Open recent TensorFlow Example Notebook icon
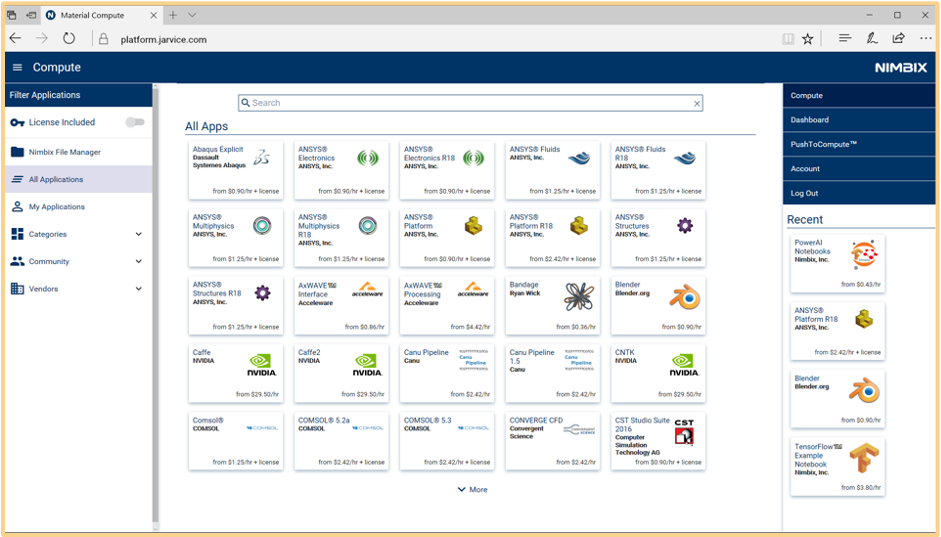 [x=864, y=459]
